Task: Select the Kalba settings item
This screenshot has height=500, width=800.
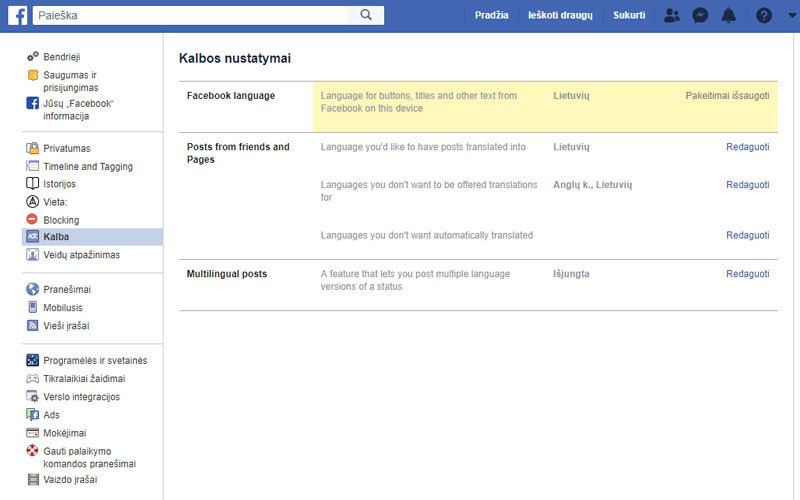Action: pyautogui.click(x=93, y=237)
